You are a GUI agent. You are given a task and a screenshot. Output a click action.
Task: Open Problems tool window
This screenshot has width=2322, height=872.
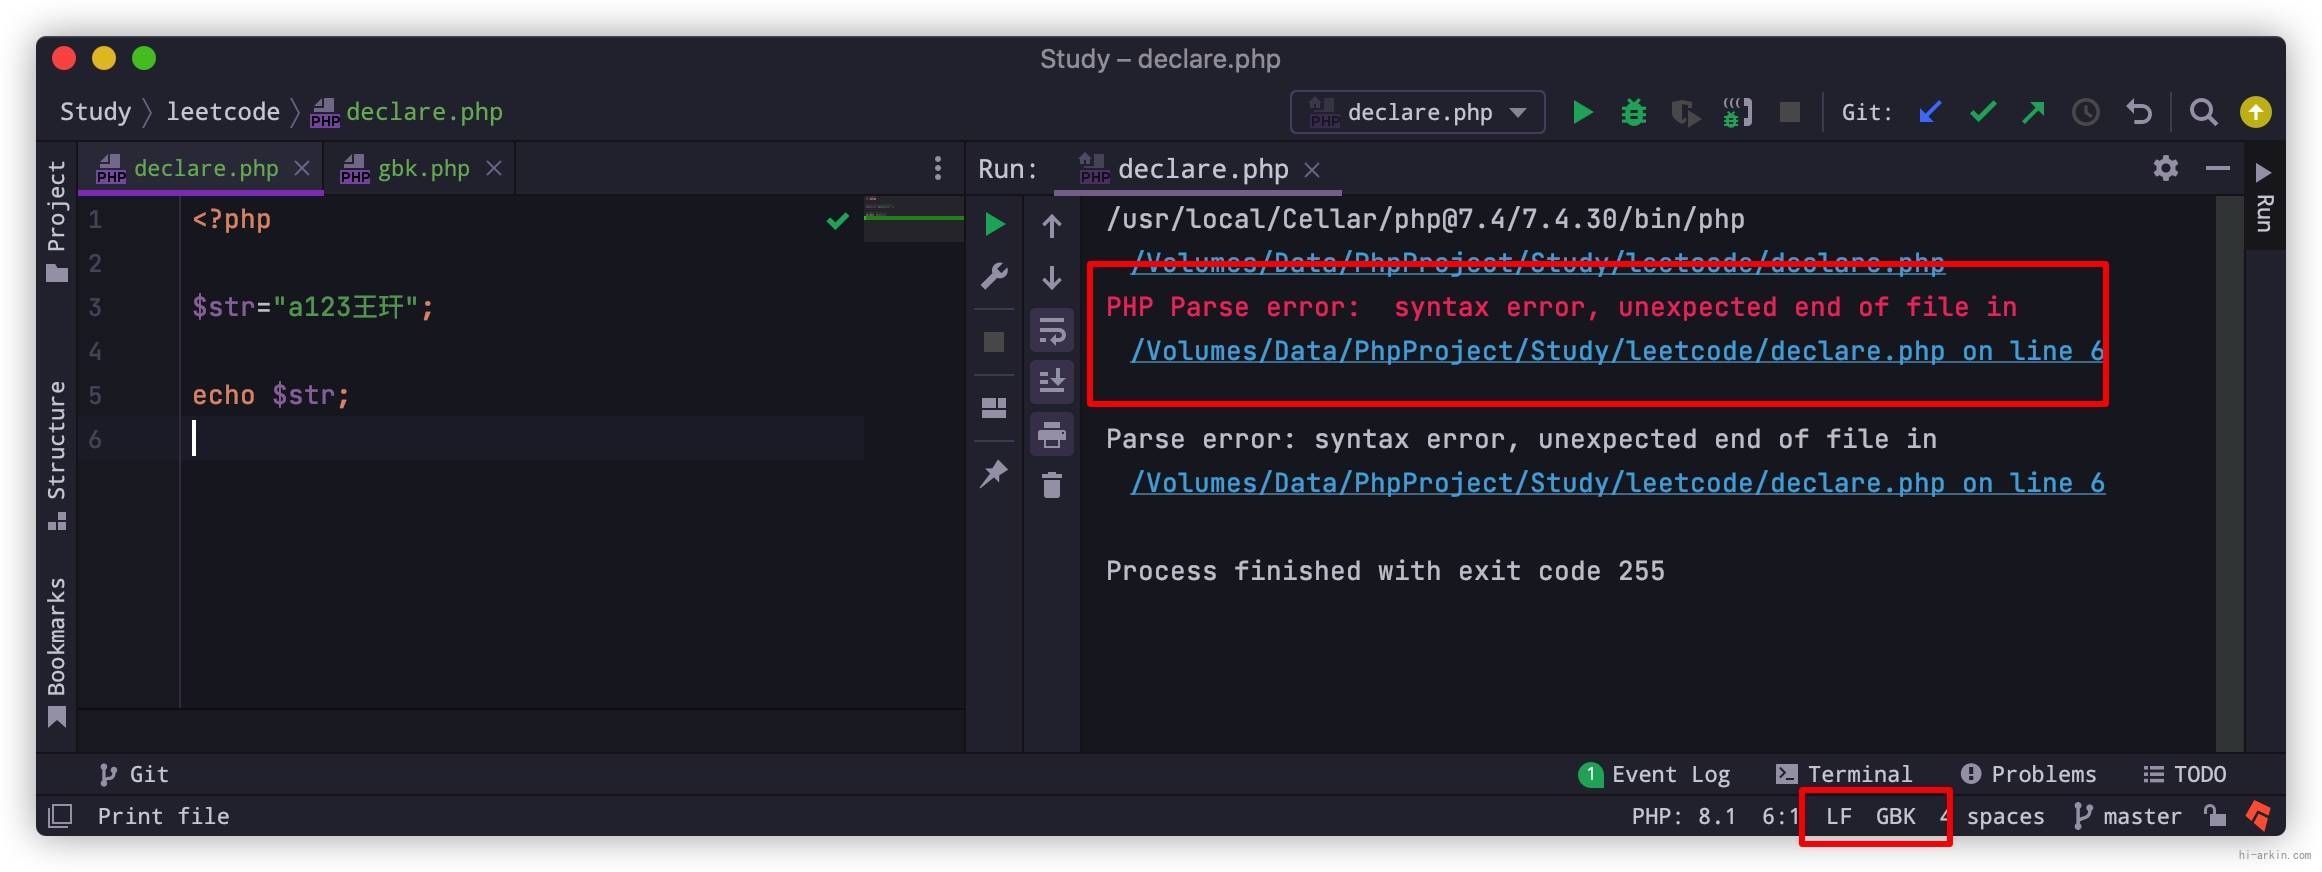(2028, 774)
